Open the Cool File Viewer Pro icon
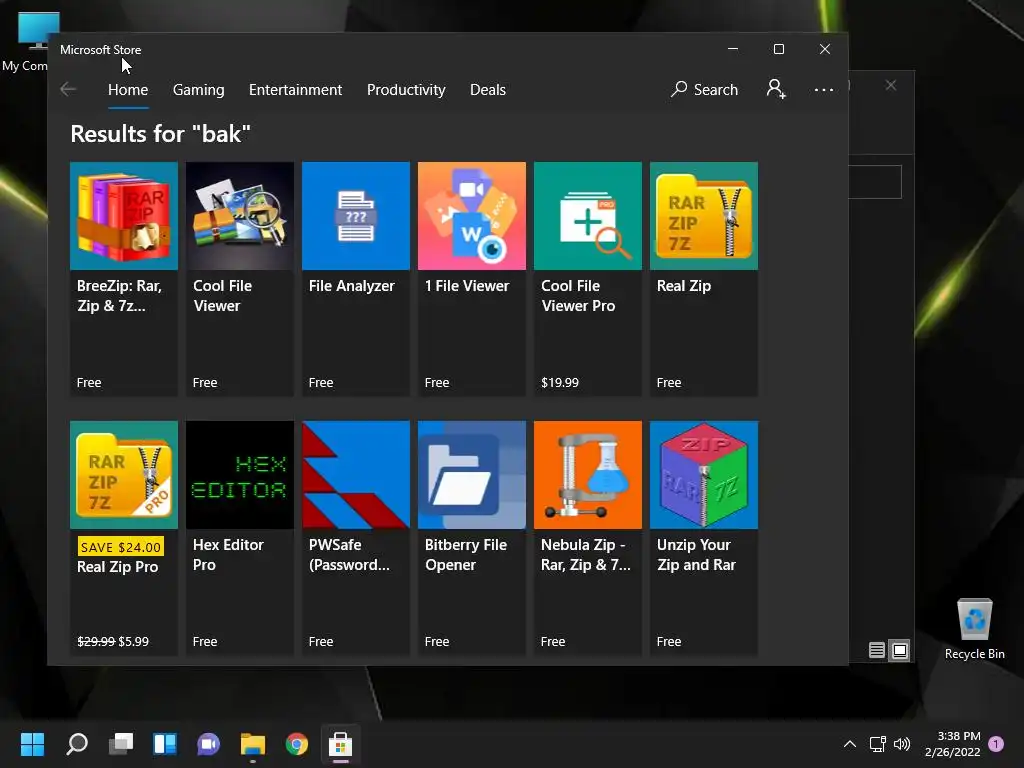 coord(588,216)
